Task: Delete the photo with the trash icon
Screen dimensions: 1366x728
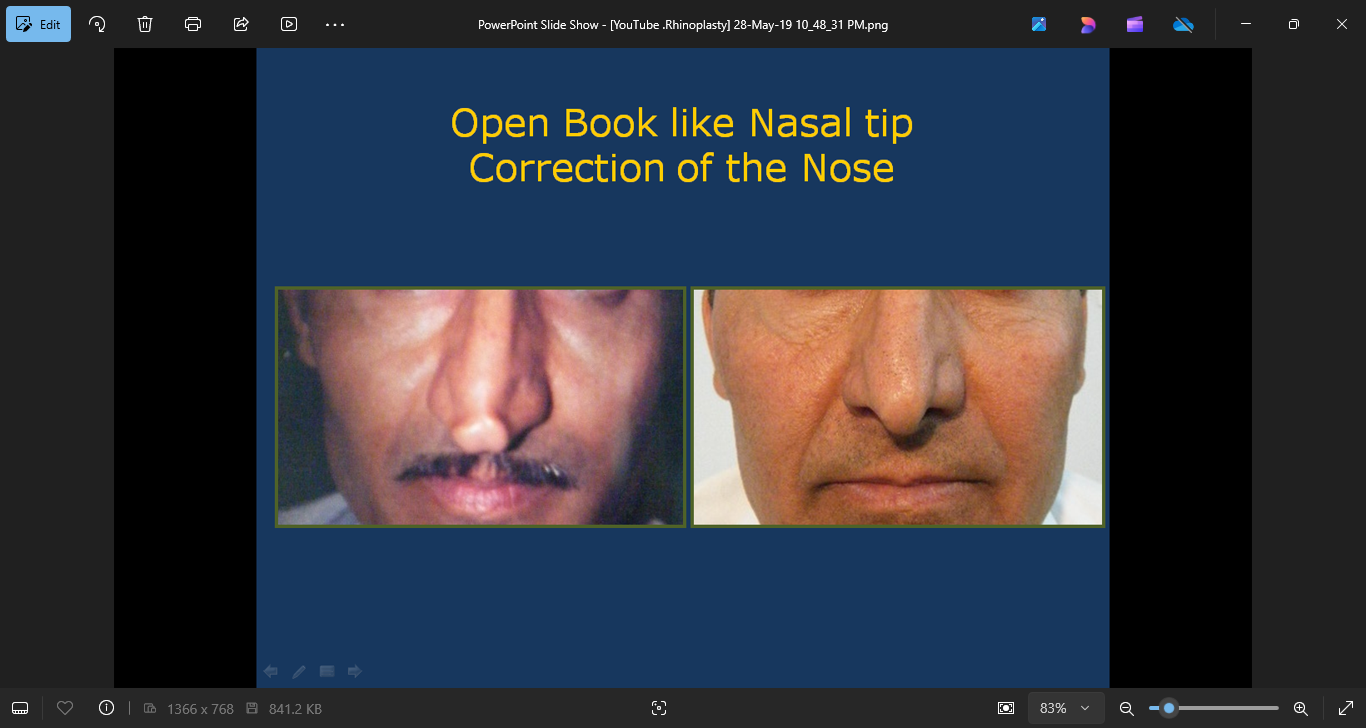Action: [x=145, y=24]
